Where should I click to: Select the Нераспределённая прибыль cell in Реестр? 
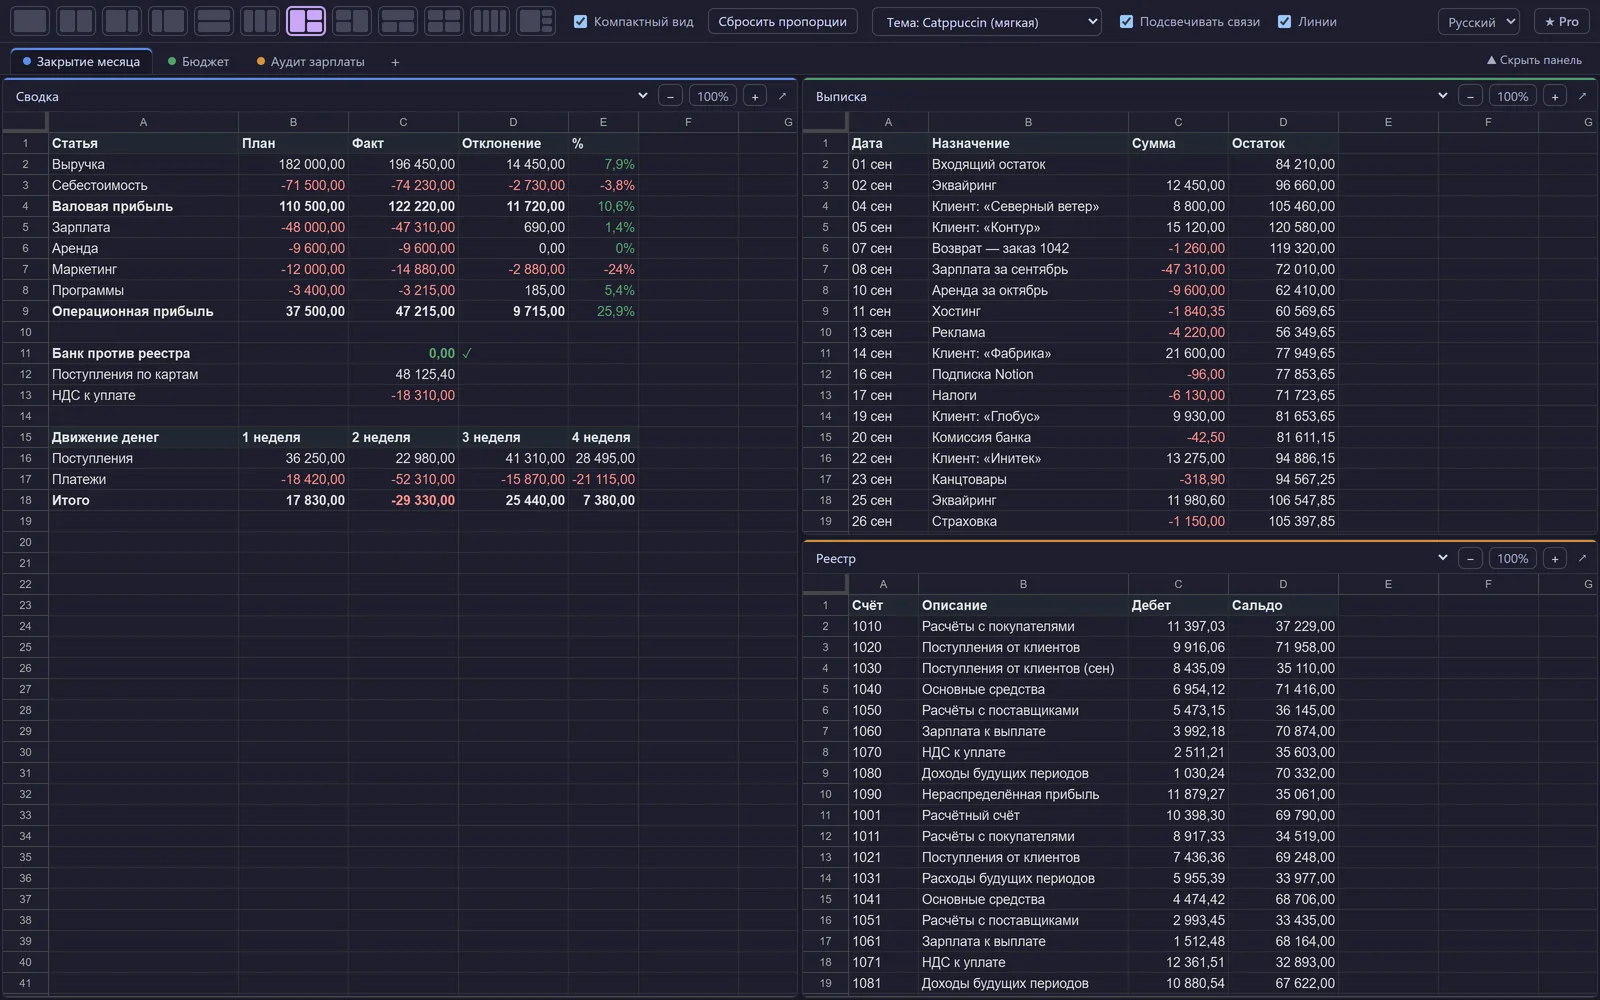pyautogui.click(x=1023, y=794)
